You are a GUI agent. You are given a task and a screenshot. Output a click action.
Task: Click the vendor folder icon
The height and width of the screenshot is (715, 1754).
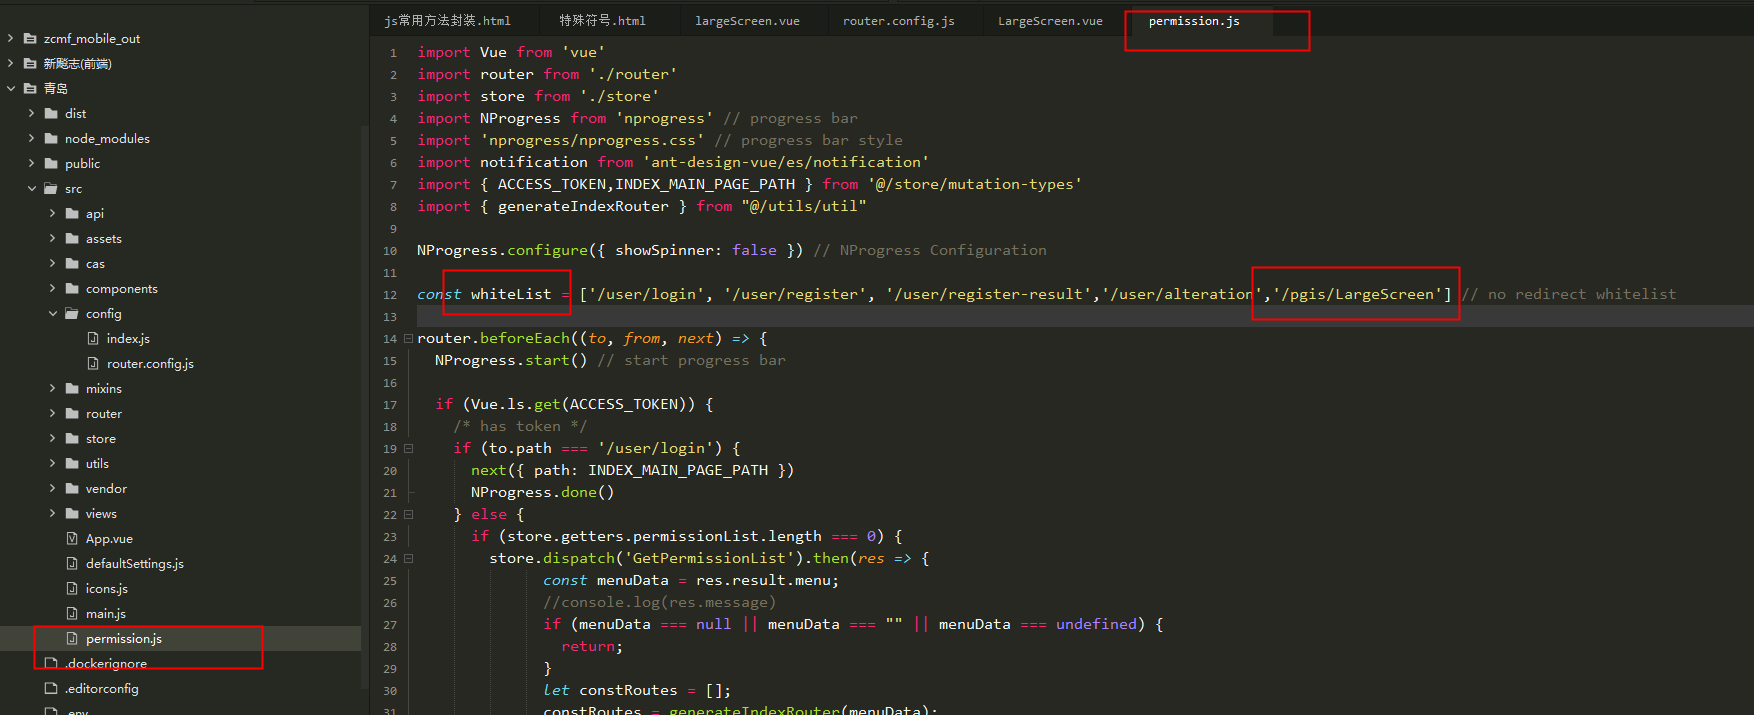pos(72,488)
